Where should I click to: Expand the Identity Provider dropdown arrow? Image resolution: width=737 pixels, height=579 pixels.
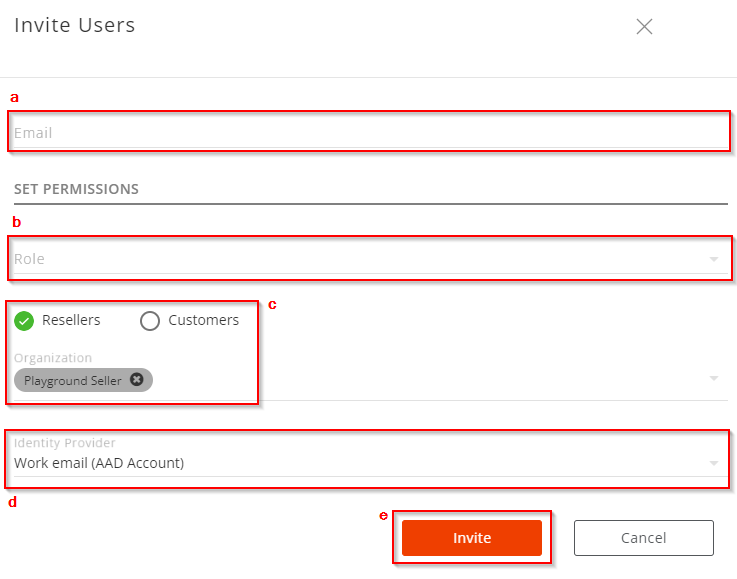[x=713, y=463]
